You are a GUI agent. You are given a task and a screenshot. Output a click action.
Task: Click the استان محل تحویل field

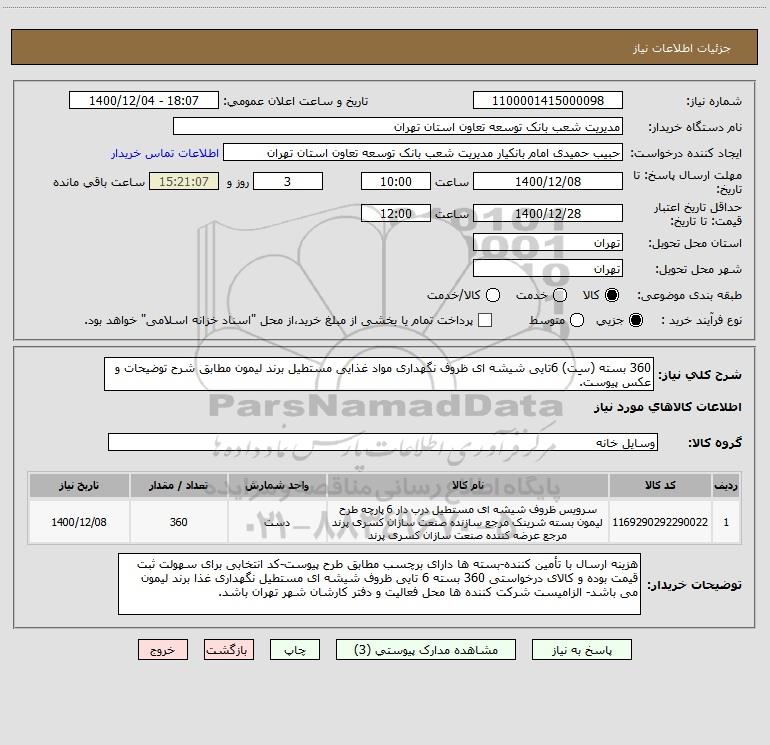548,243
